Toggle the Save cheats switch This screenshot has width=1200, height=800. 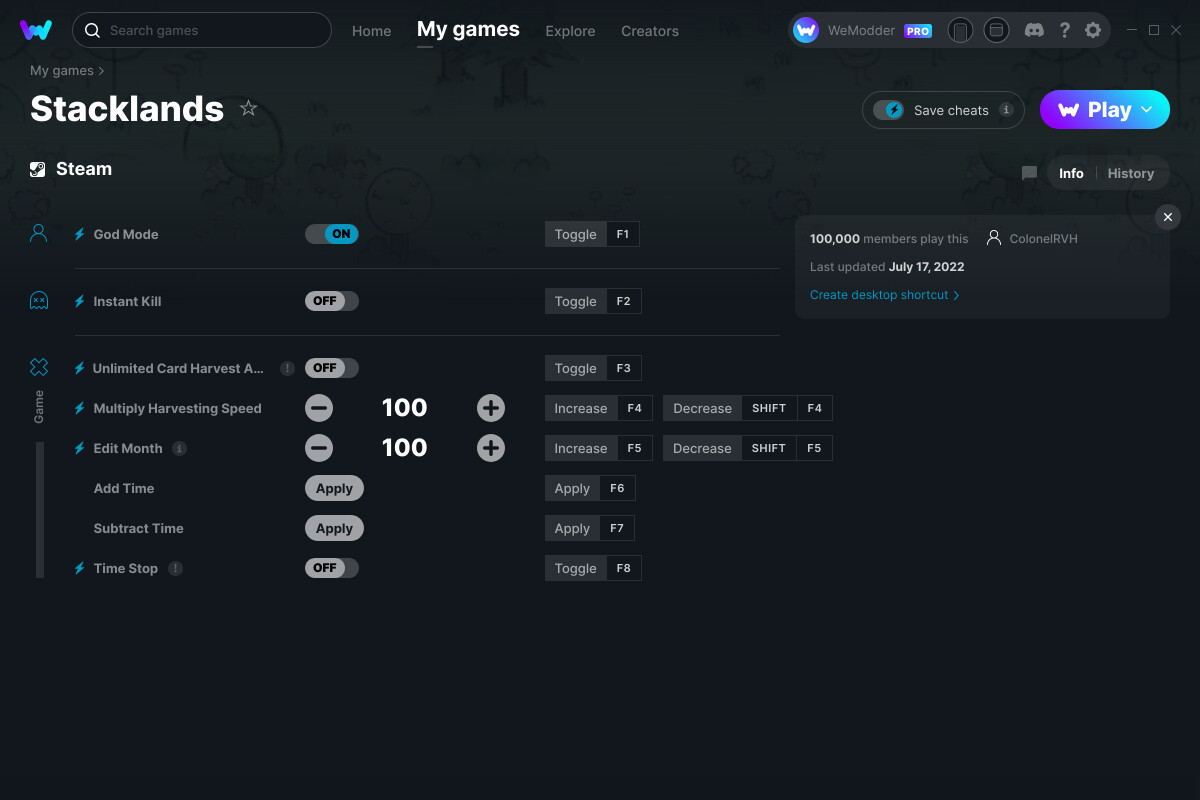(888, 110)
